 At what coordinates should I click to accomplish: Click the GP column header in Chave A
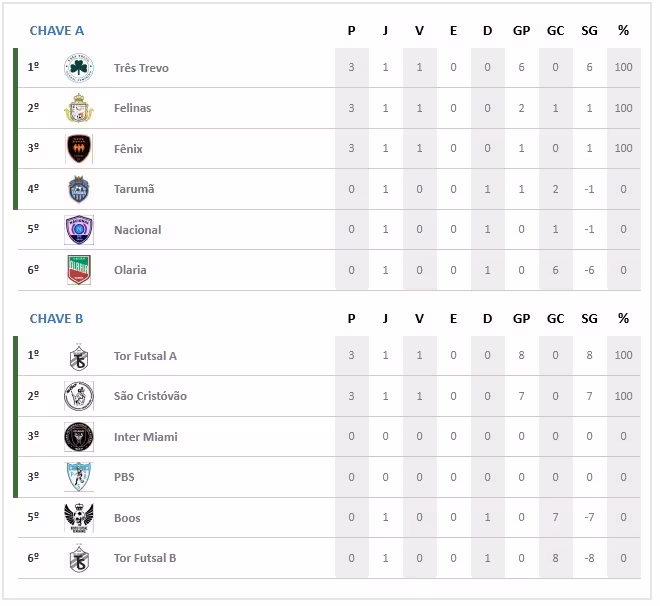(521, 31)
